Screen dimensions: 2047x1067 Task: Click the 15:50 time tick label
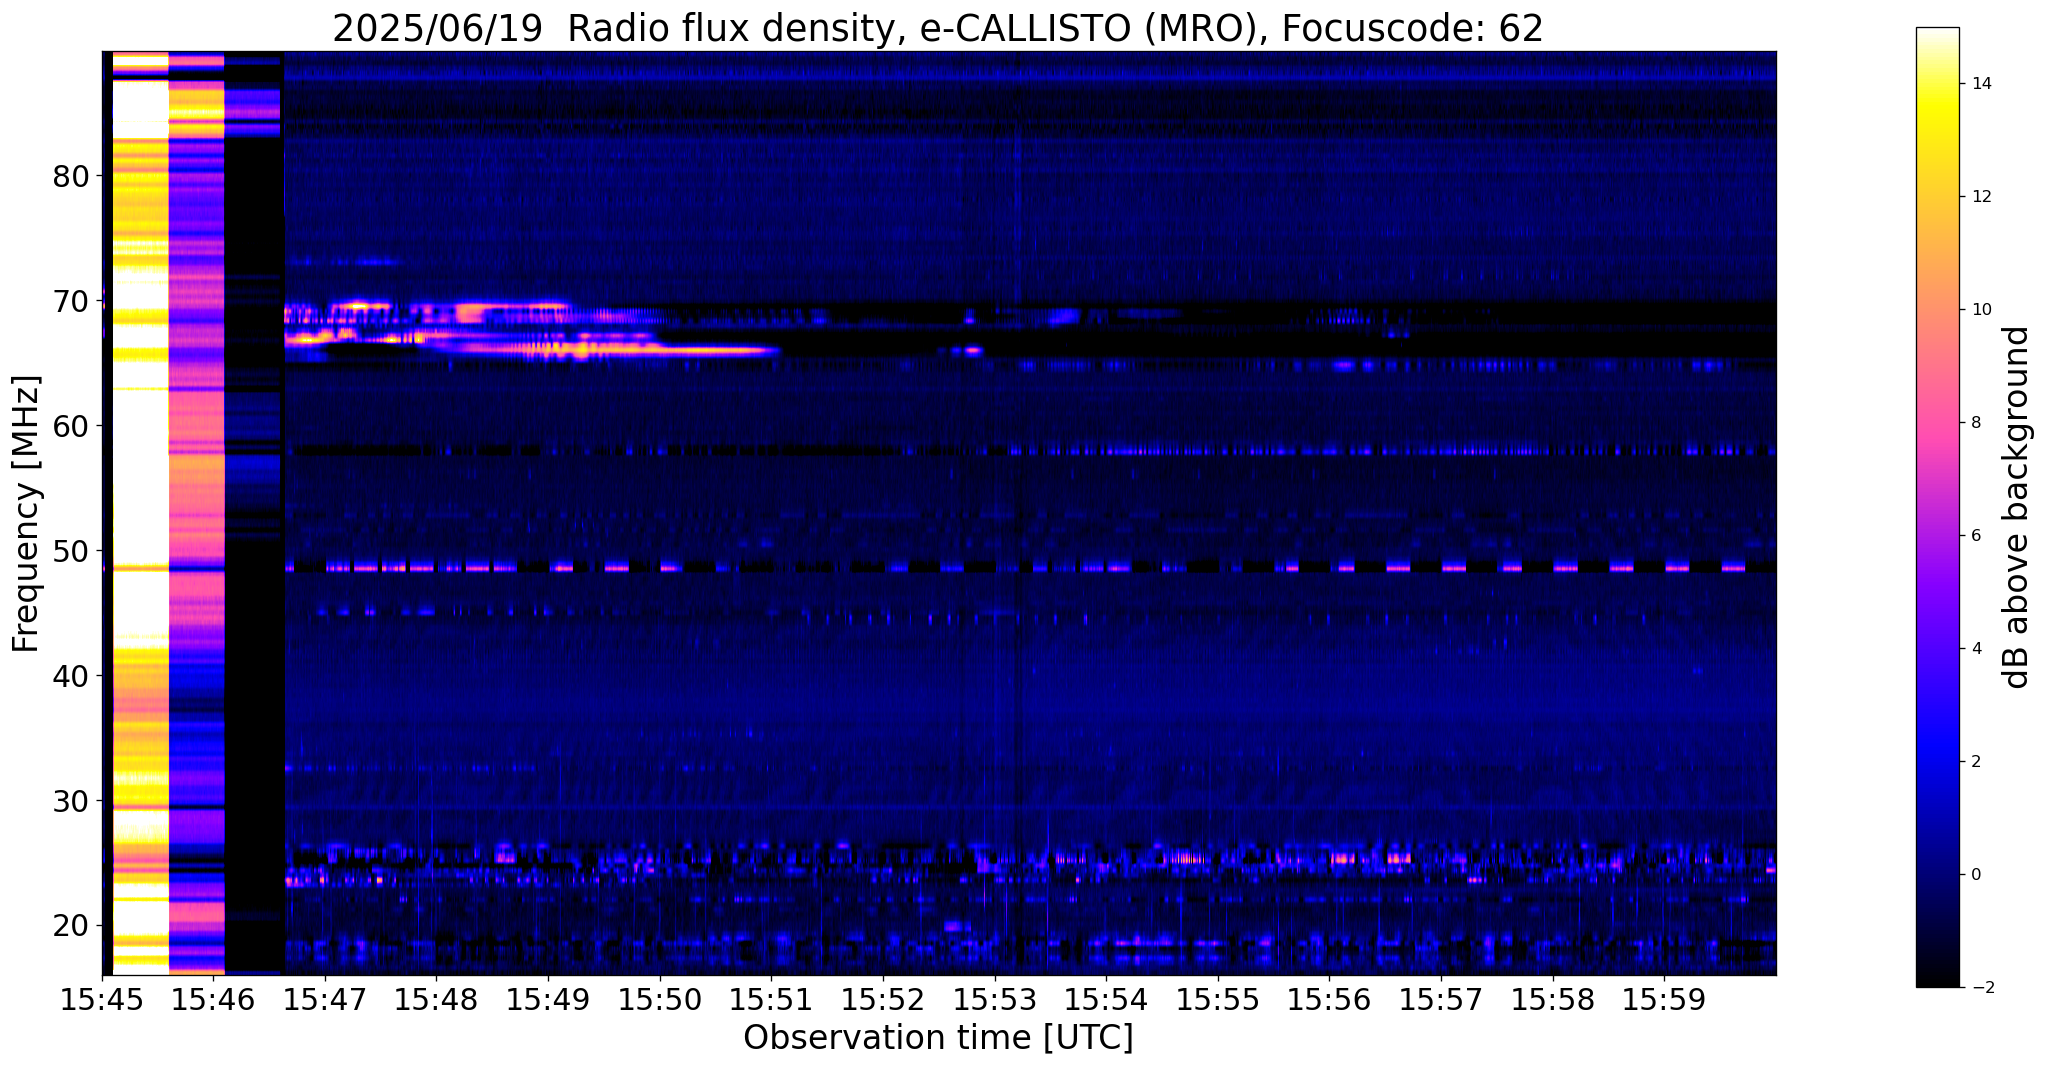tap(660, 999)
